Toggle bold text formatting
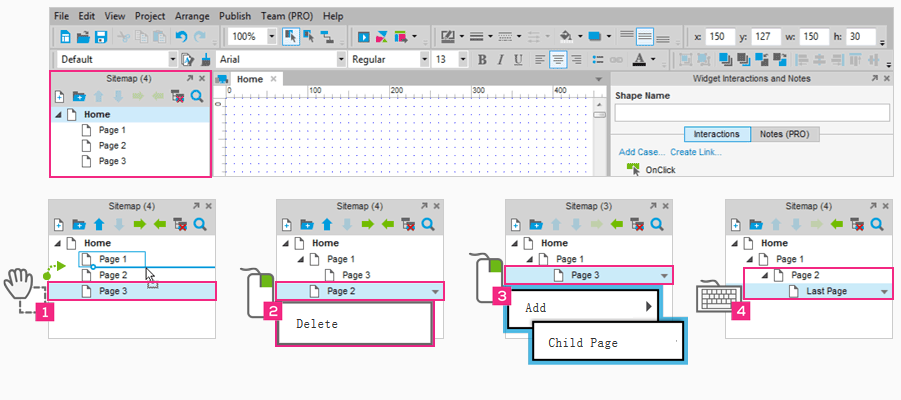 (x=482, y=60)
